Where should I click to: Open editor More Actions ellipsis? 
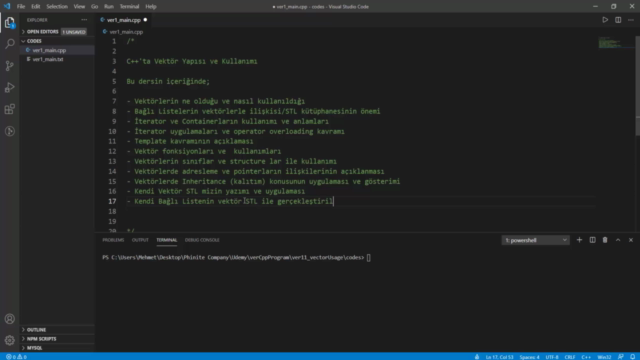point(631,20)
